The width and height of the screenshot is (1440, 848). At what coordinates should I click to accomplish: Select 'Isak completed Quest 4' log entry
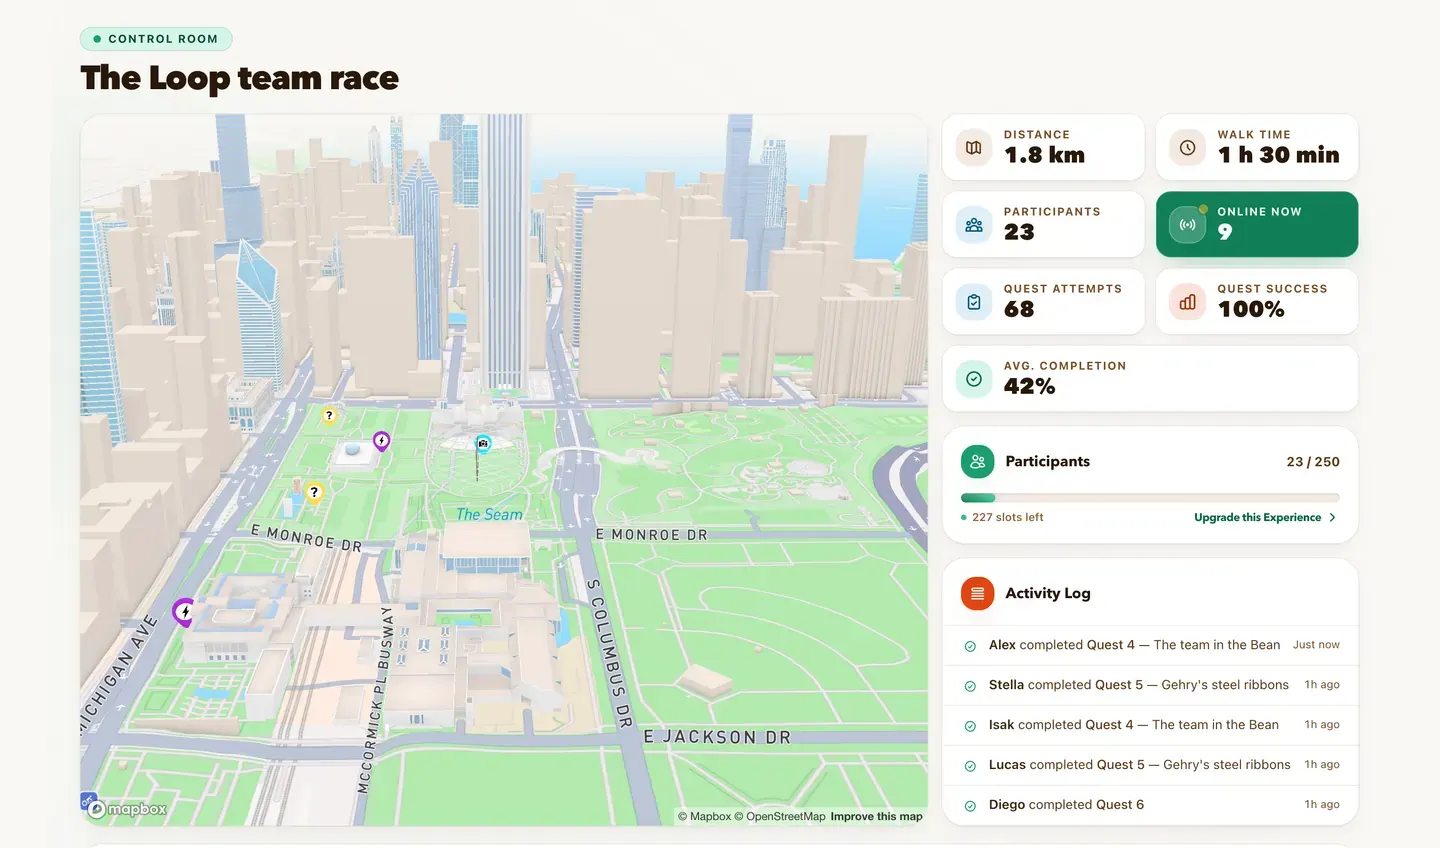pos(1150,725)
